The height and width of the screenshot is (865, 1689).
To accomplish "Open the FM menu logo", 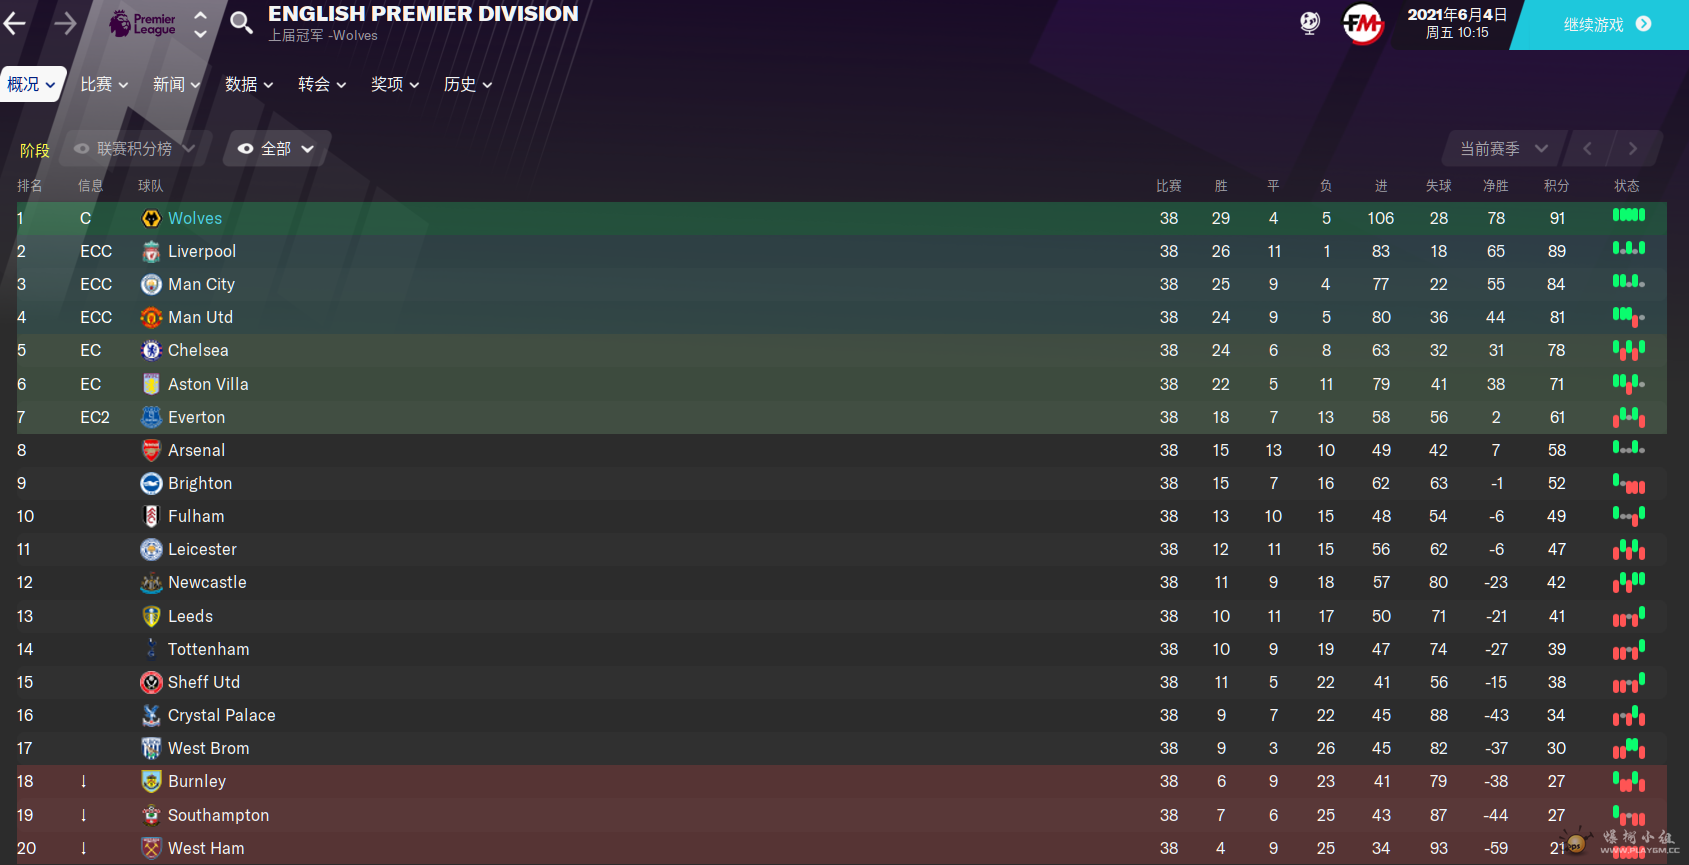I will pyautogui.click(x=1362, y=24).
